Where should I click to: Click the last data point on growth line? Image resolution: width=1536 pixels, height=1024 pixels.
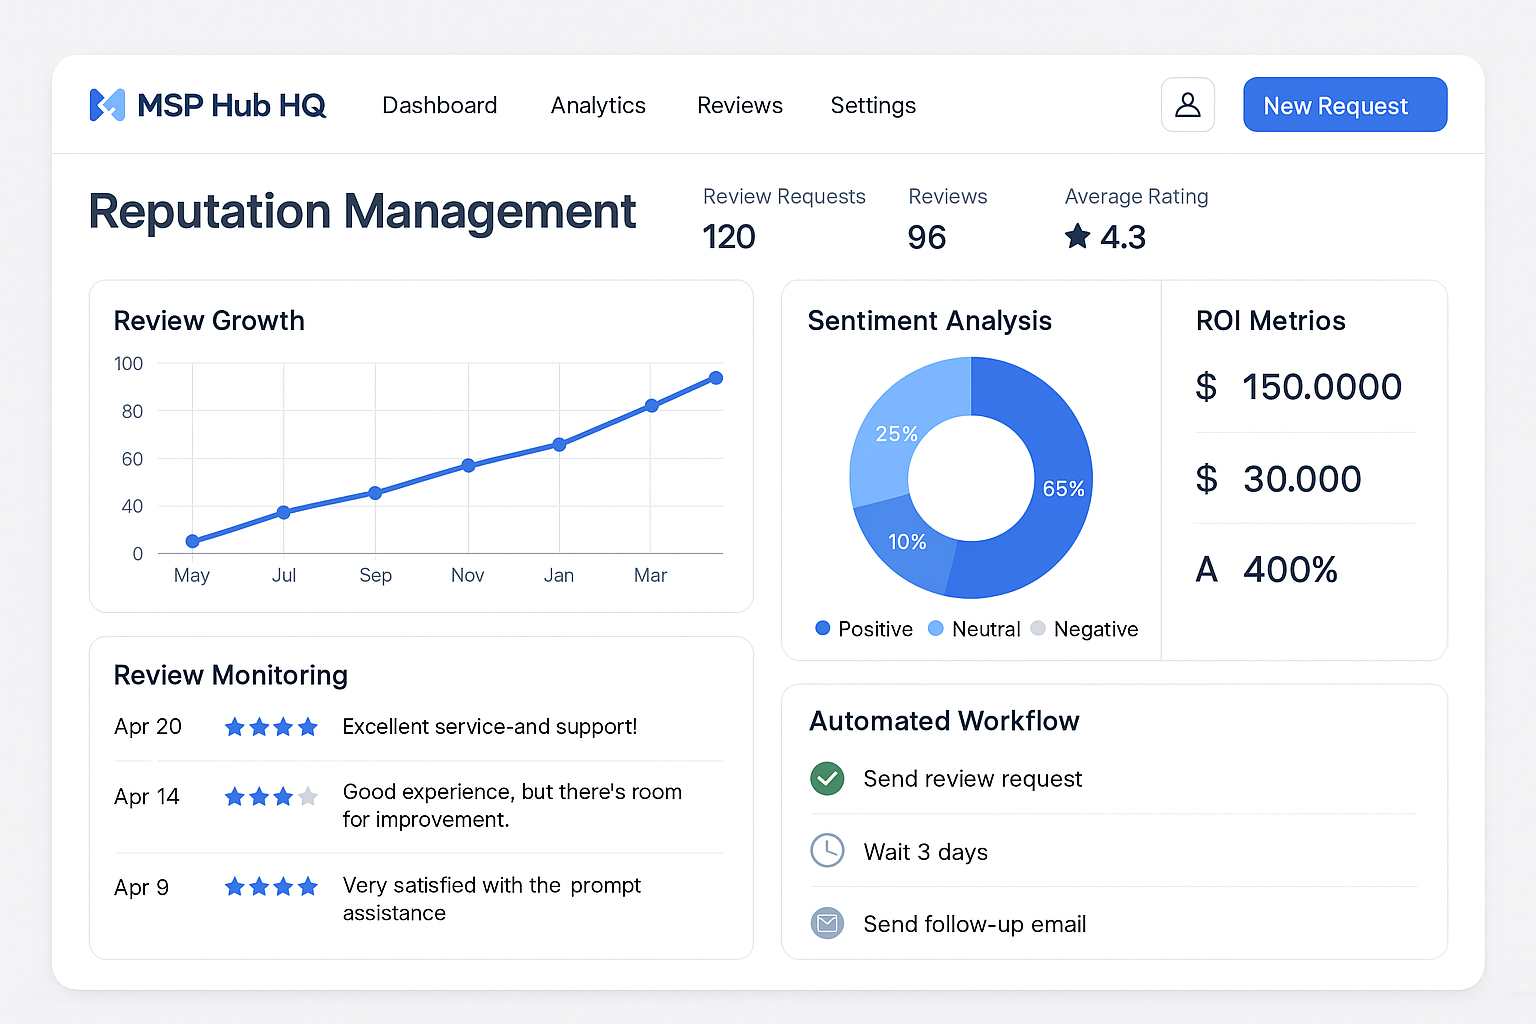click(716, 378)
